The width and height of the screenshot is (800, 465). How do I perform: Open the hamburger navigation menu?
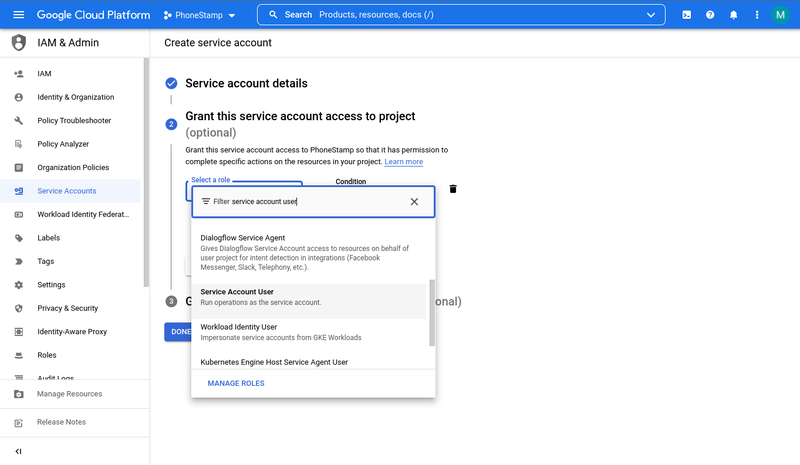(x=18, y=15)
